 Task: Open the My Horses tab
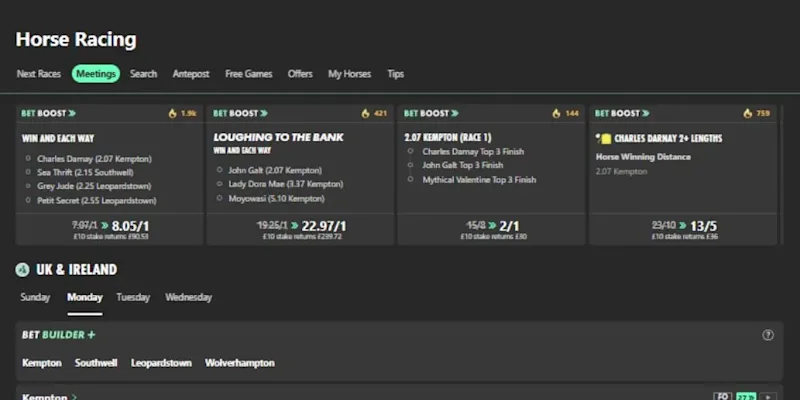[x=349, y=74]
